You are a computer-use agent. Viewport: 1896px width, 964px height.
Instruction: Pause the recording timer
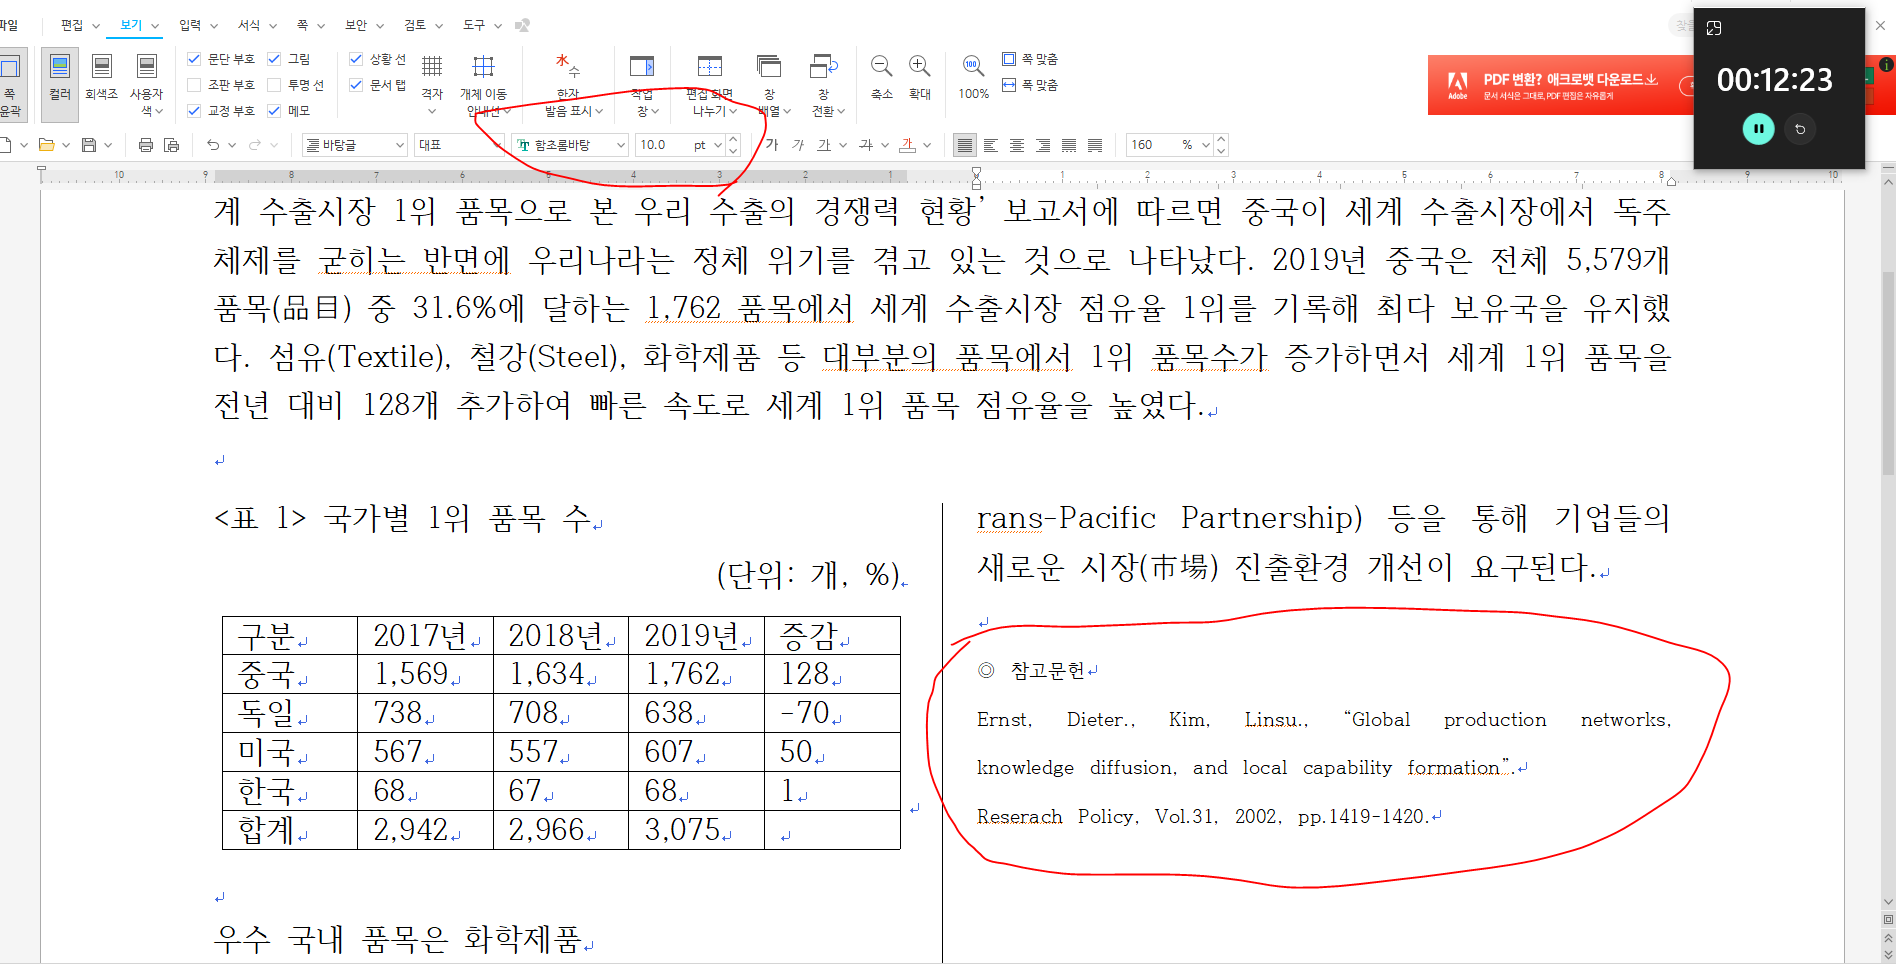point(1758,129)
